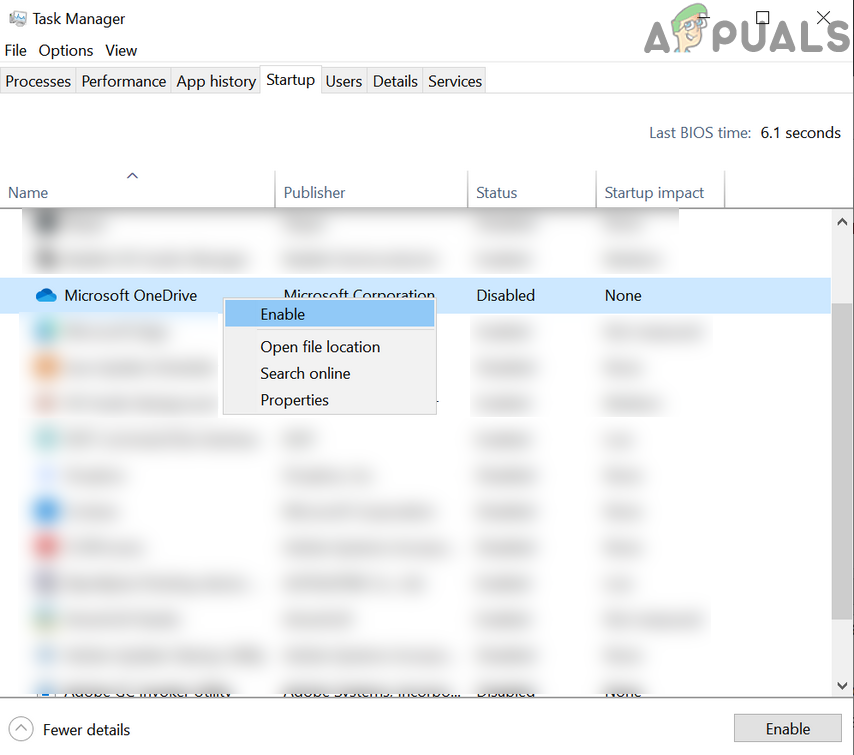Switch to the Processes tab
Viewport: 854px width, 755px height.
pyautogui.click(x=38, y=81)
